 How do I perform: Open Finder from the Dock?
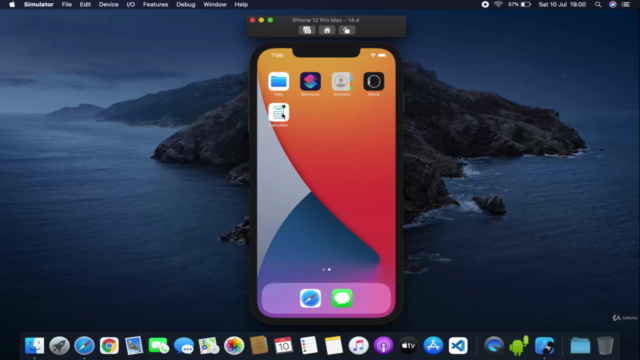34,346
